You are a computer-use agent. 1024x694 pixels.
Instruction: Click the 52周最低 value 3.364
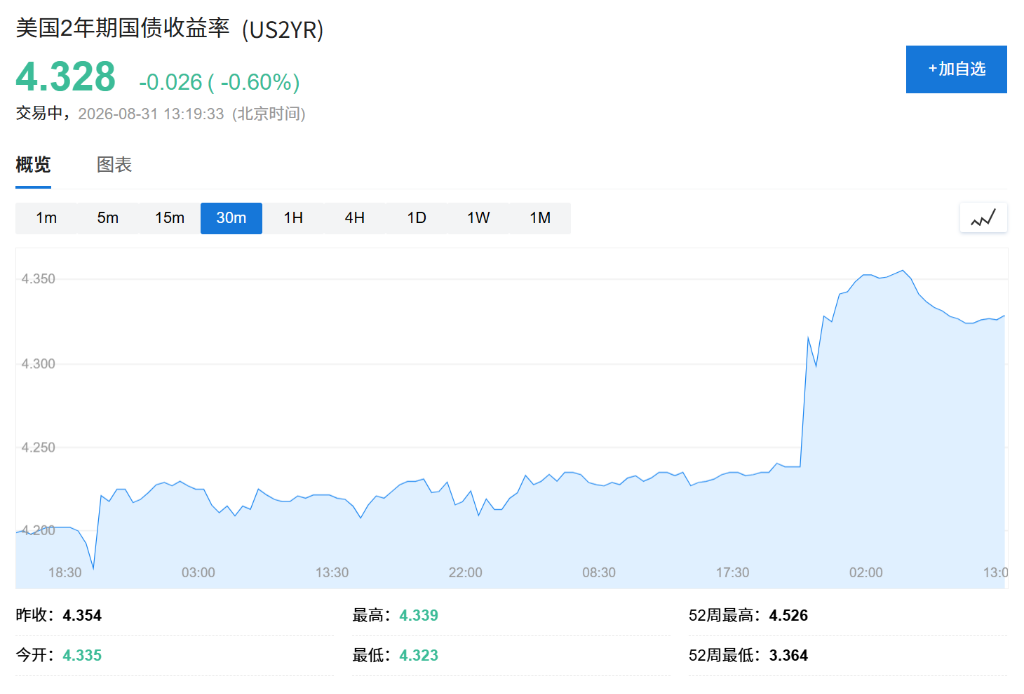coord(788,655)
